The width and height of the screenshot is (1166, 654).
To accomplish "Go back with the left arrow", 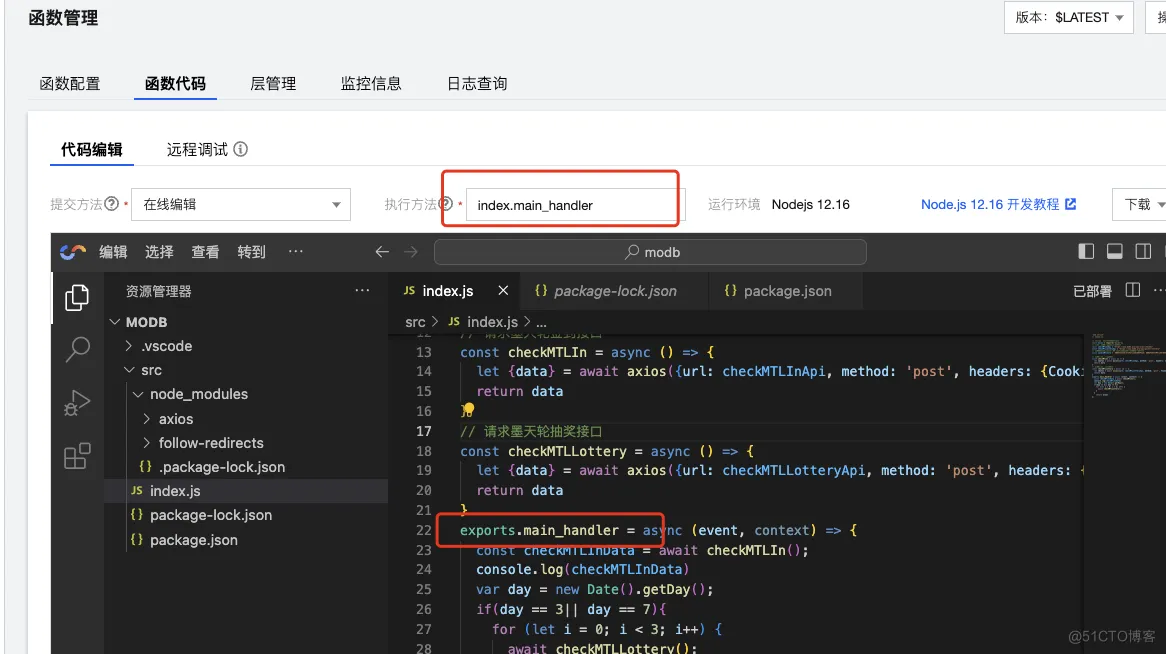I will [381, 252].
